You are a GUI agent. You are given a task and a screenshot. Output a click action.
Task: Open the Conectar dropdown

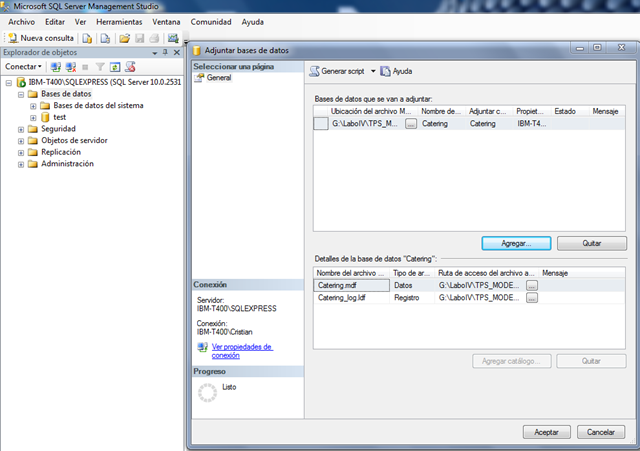(23, 66)
